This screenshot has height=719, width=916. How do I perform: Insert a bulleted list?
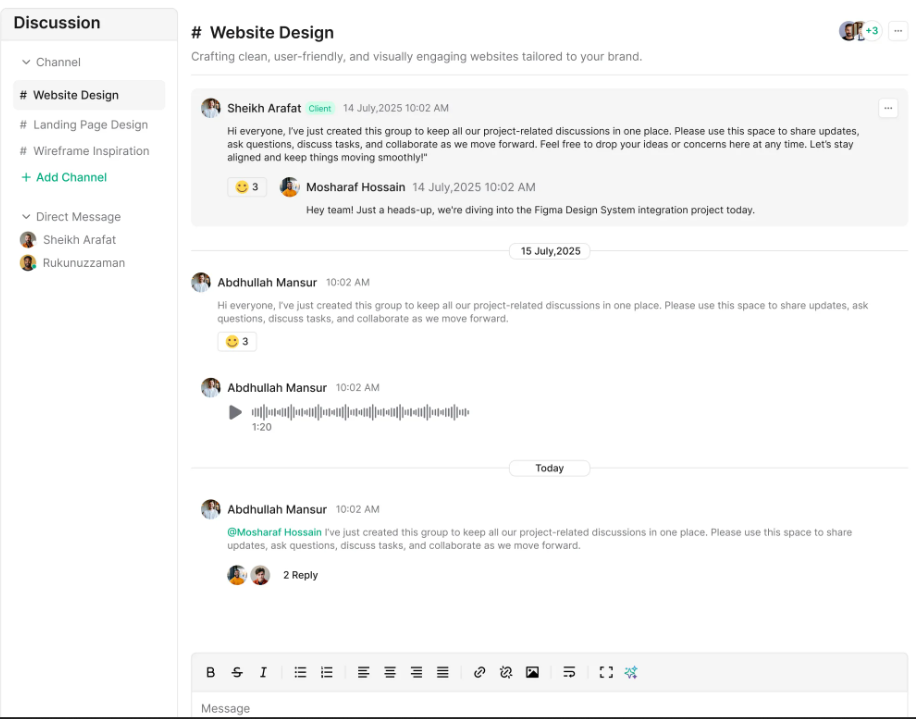(x=300, y=673)
